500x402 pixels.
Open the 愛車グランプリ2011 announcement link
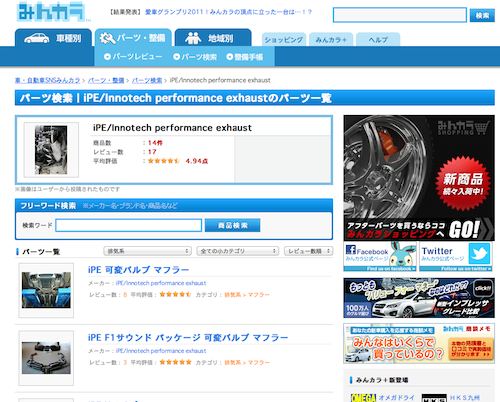[x=228, y=12]
